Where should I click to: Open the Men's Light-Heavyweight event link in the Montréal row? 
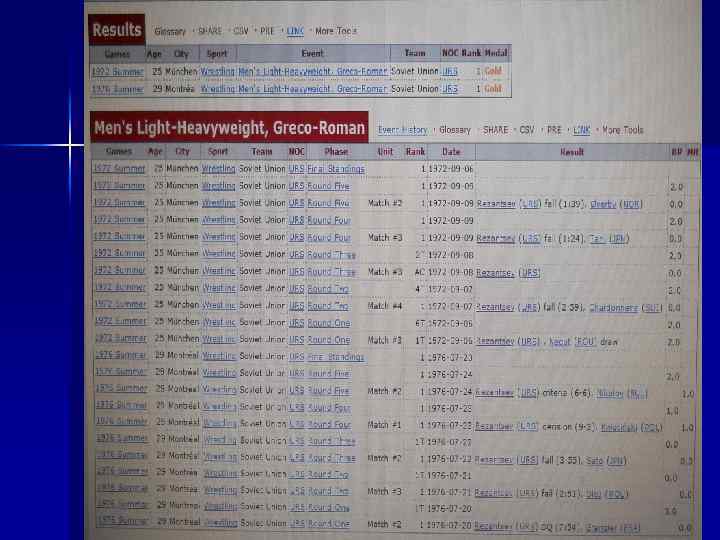[x=313, y=89]
